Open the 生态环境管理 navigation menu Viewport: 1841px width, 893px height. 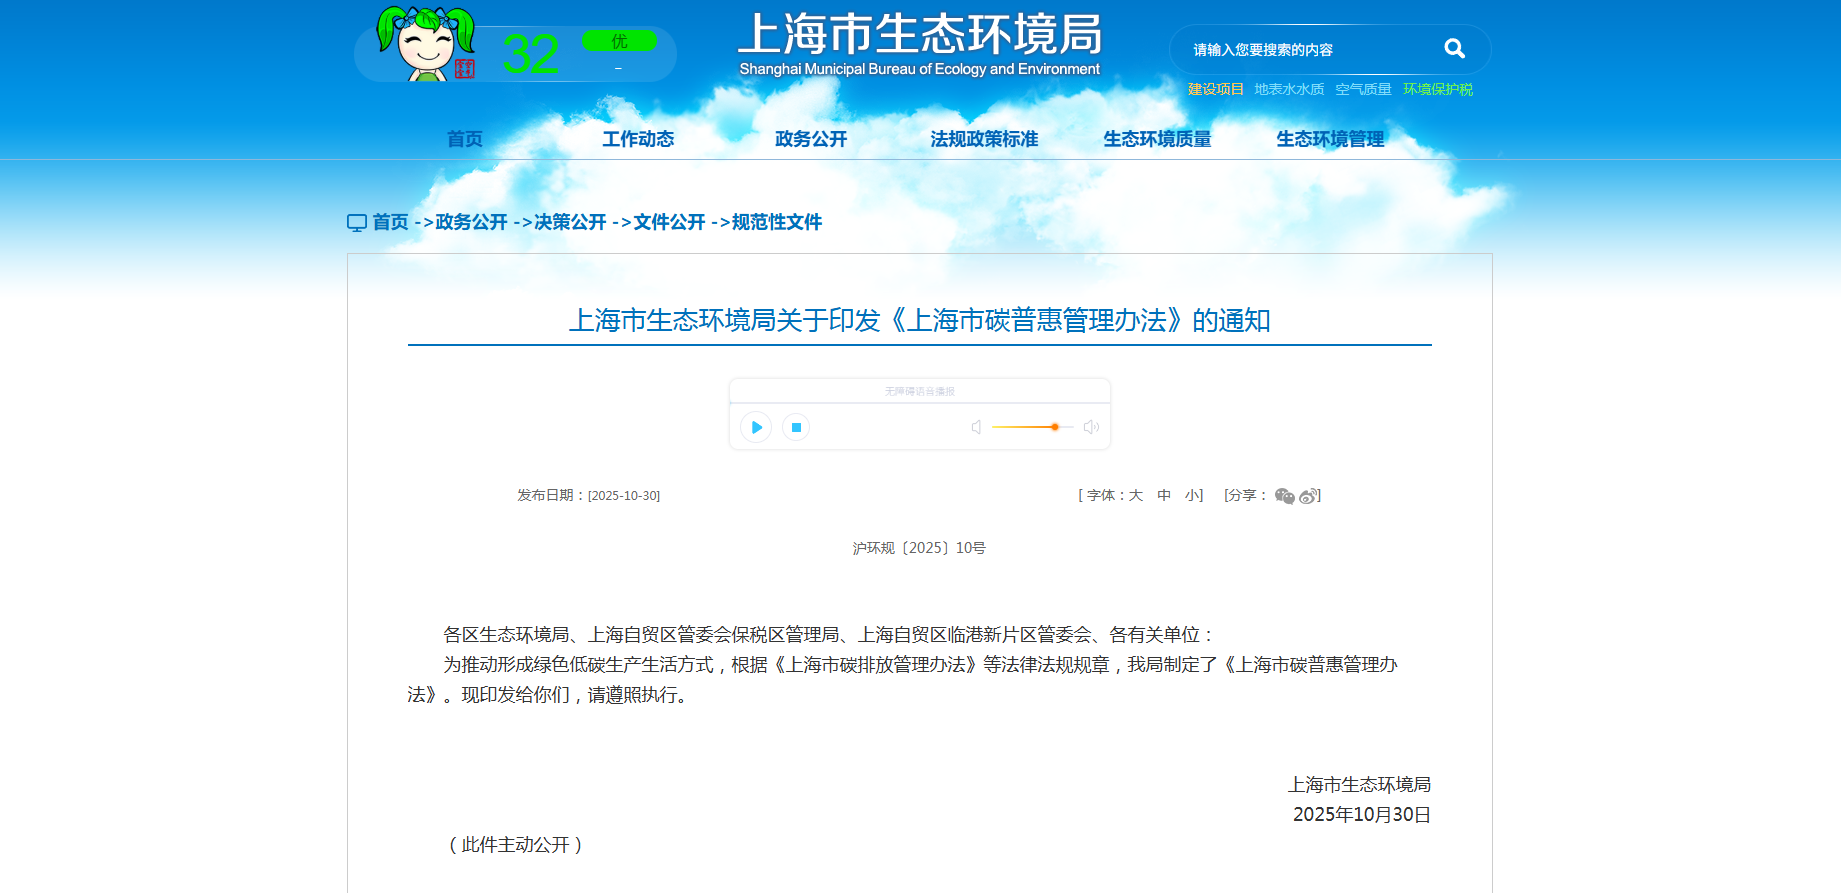[x=1330, y=139]
